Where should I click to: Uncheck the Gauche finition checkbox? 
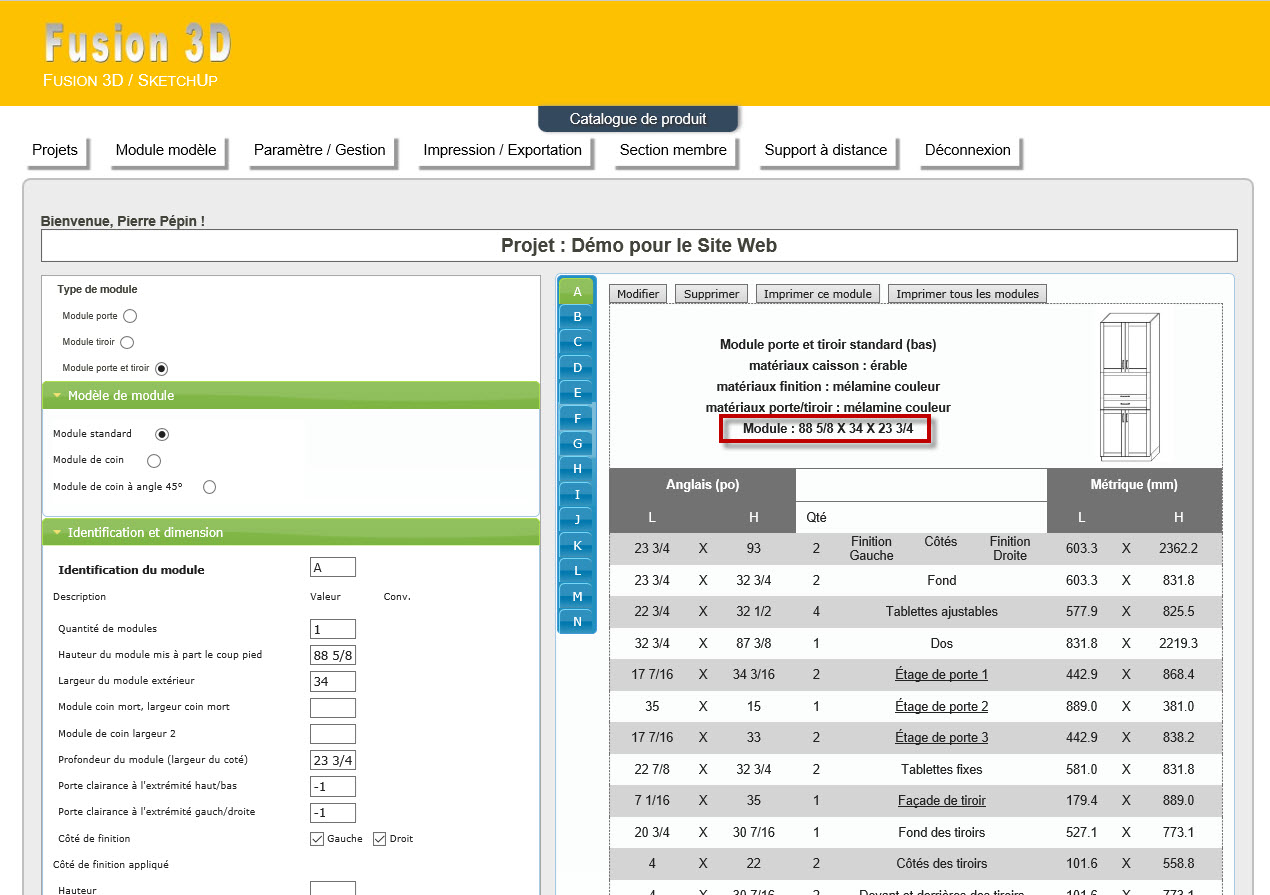[x=317, y=839]
